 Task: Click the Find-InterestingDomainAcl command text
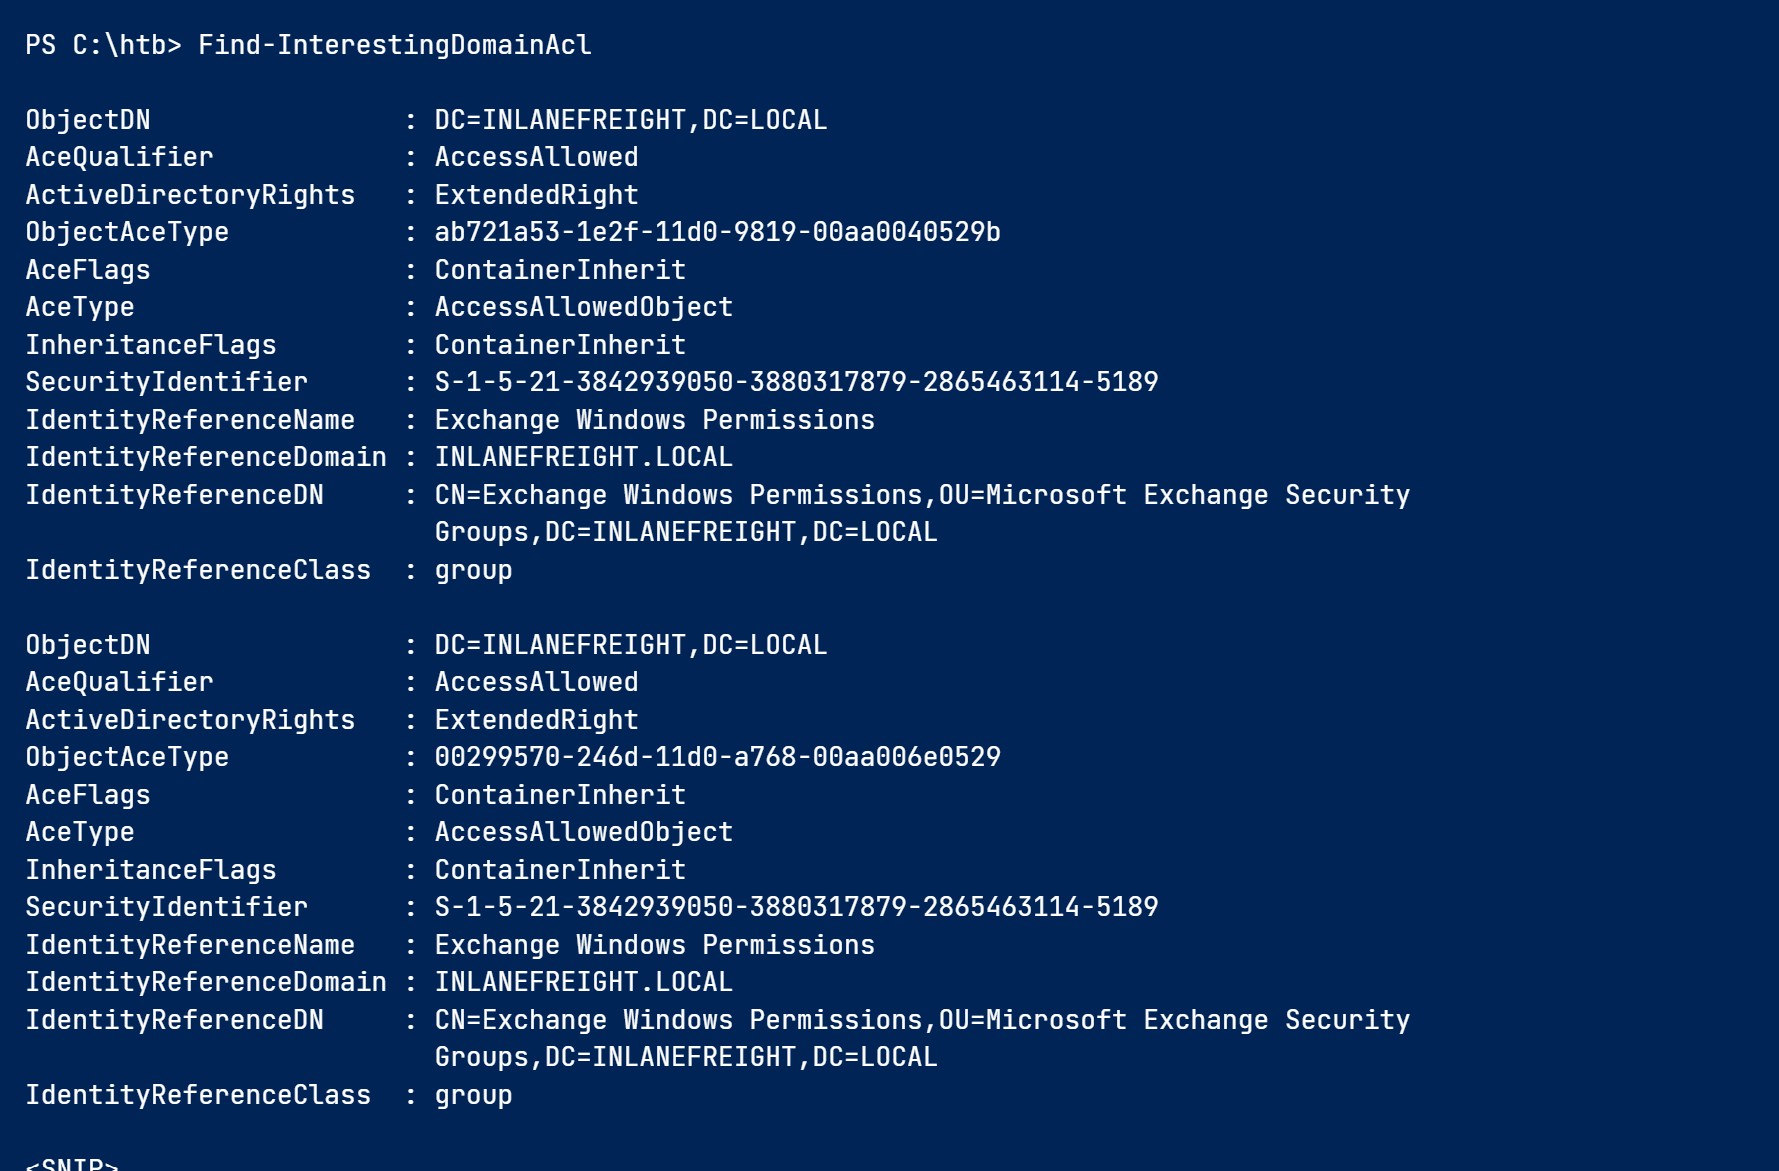coord(394,45)
